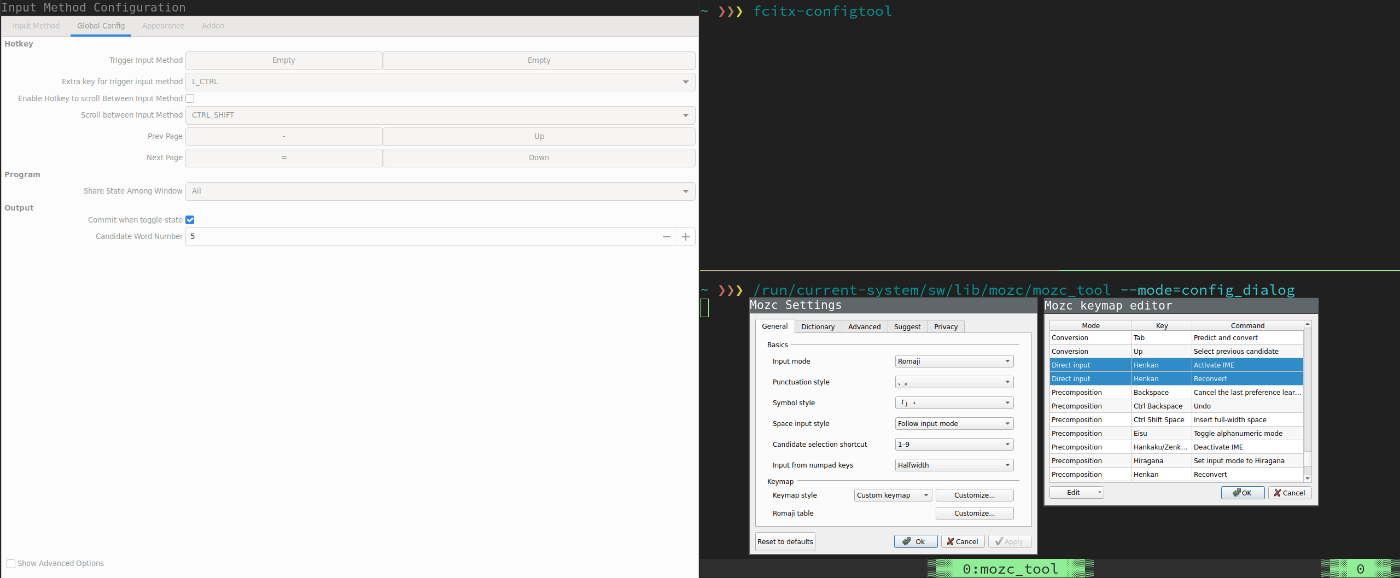Expand Share State Among Window dropdown
Viewport: 1400px width, 578px height.
[440, 191]
